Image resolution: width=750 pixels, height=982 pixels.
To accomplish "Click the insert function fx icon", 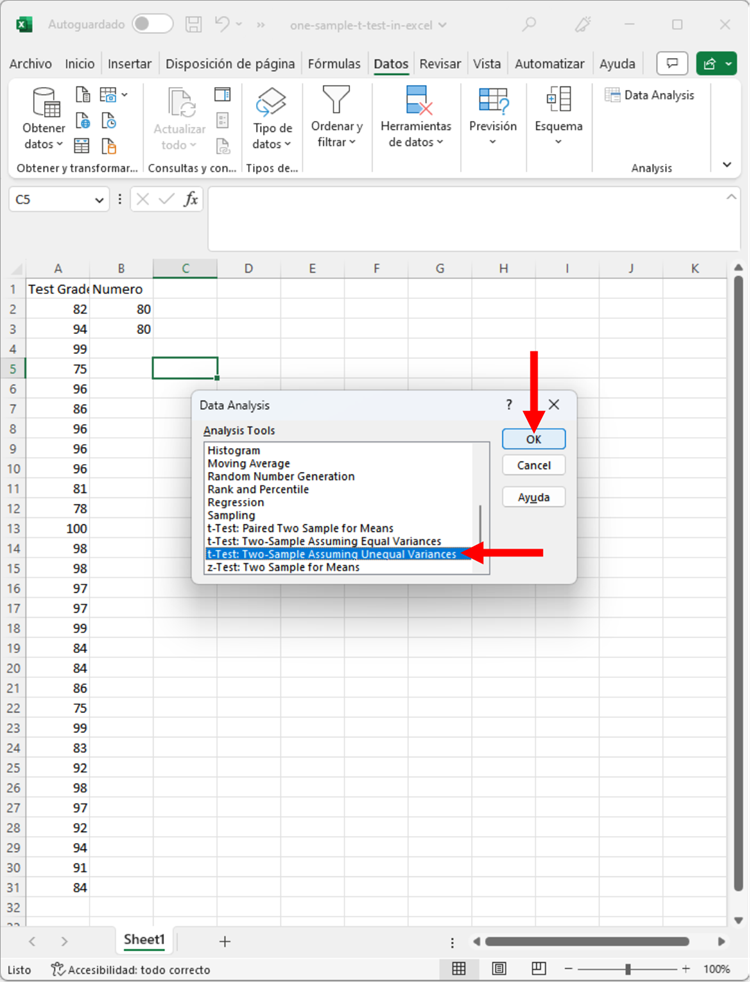I will click(191, 199).
